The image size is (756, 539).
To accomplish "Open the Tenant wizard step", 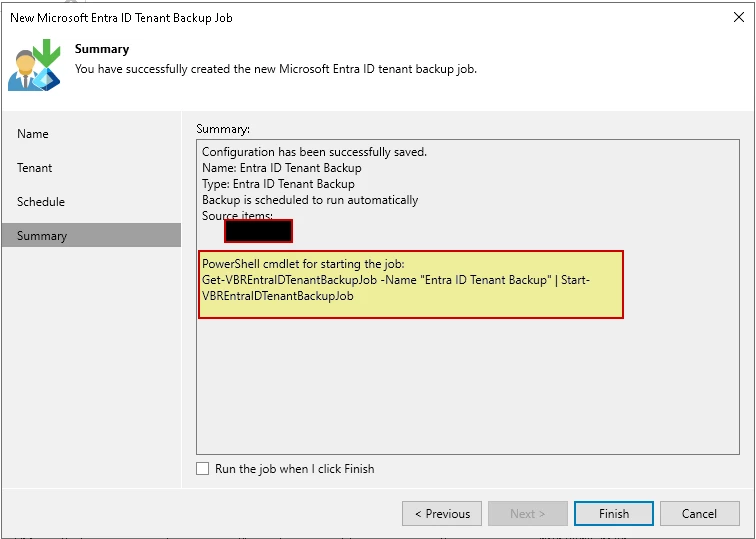I will tap(34, 168).
